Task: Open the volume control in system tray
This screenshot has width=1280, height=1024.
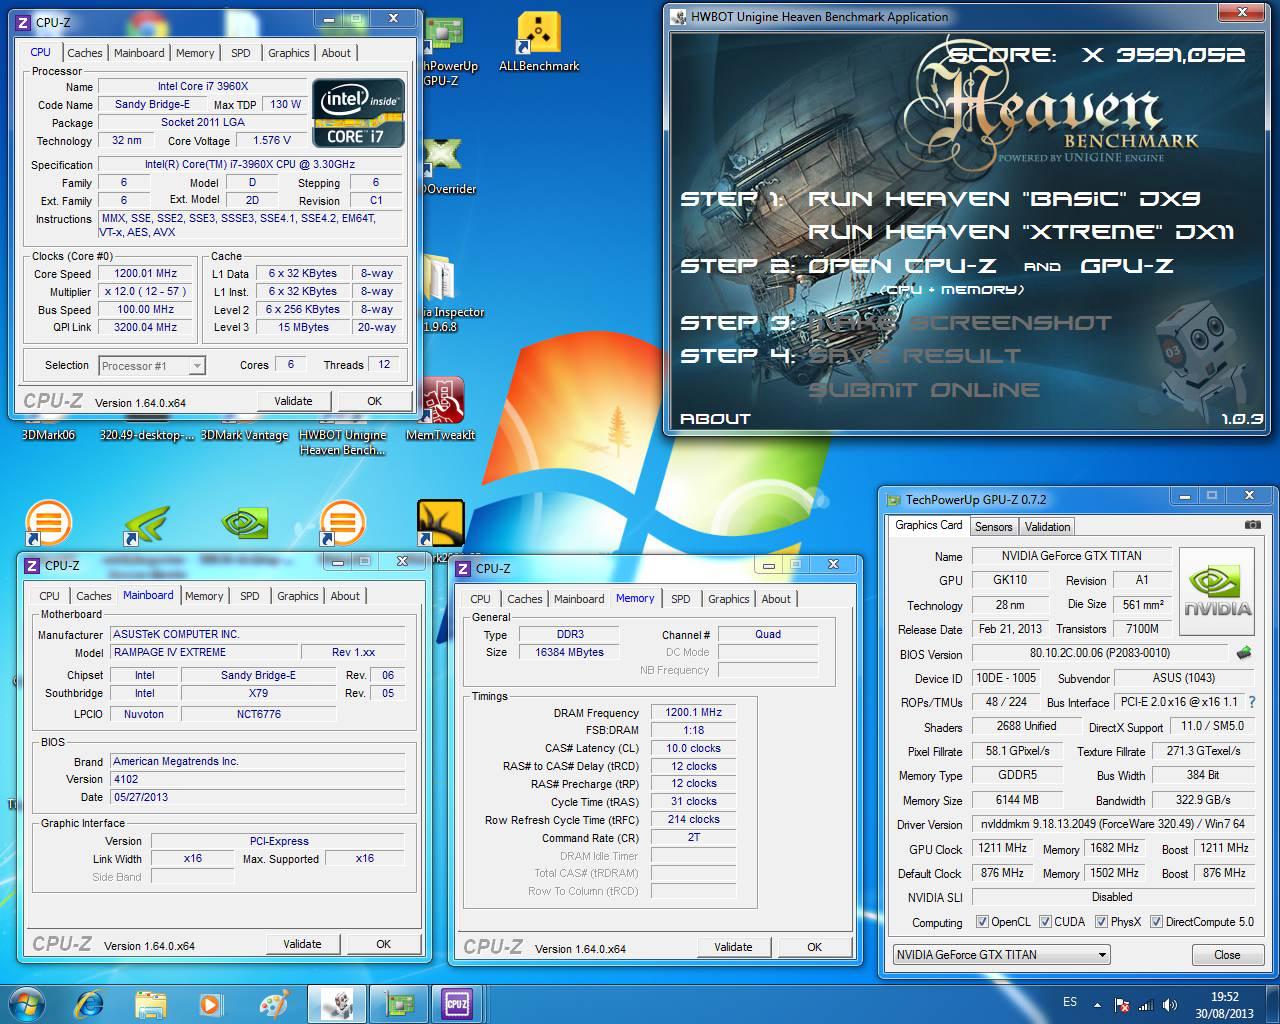Action: coord(1171,1005)
